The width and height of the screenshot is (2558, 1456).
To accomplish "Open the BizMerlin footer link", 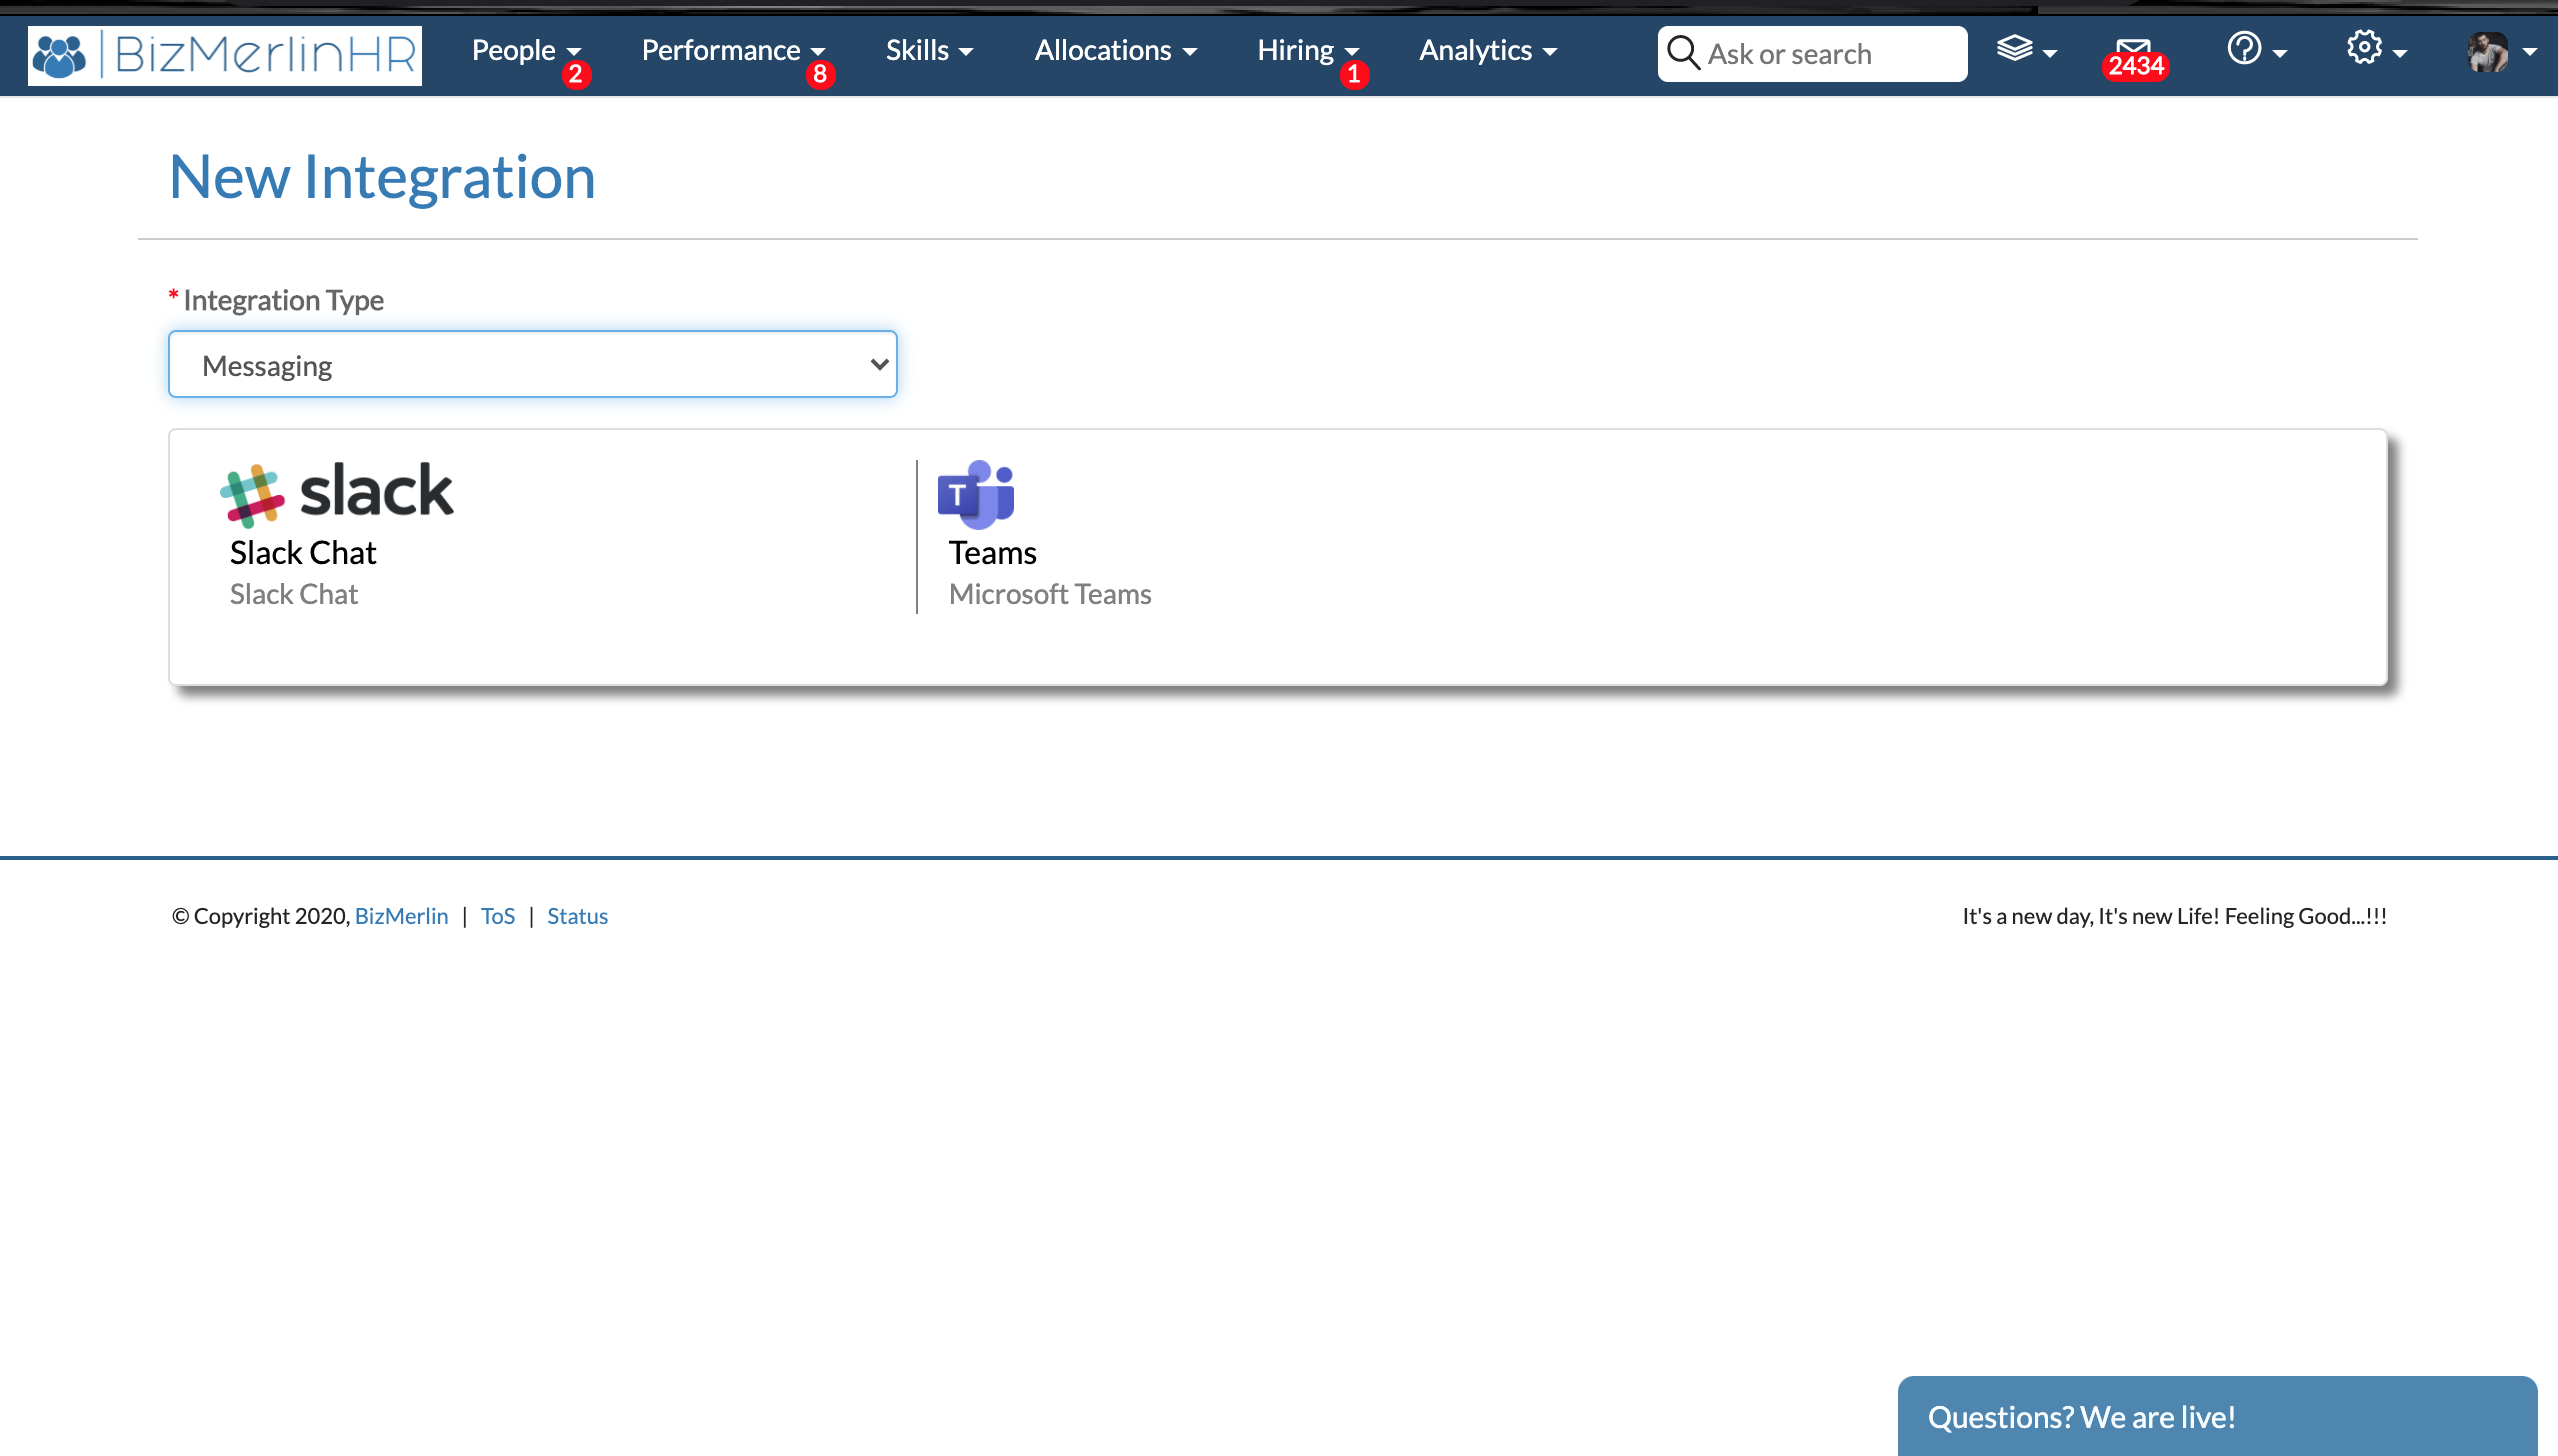I will 402,916.
